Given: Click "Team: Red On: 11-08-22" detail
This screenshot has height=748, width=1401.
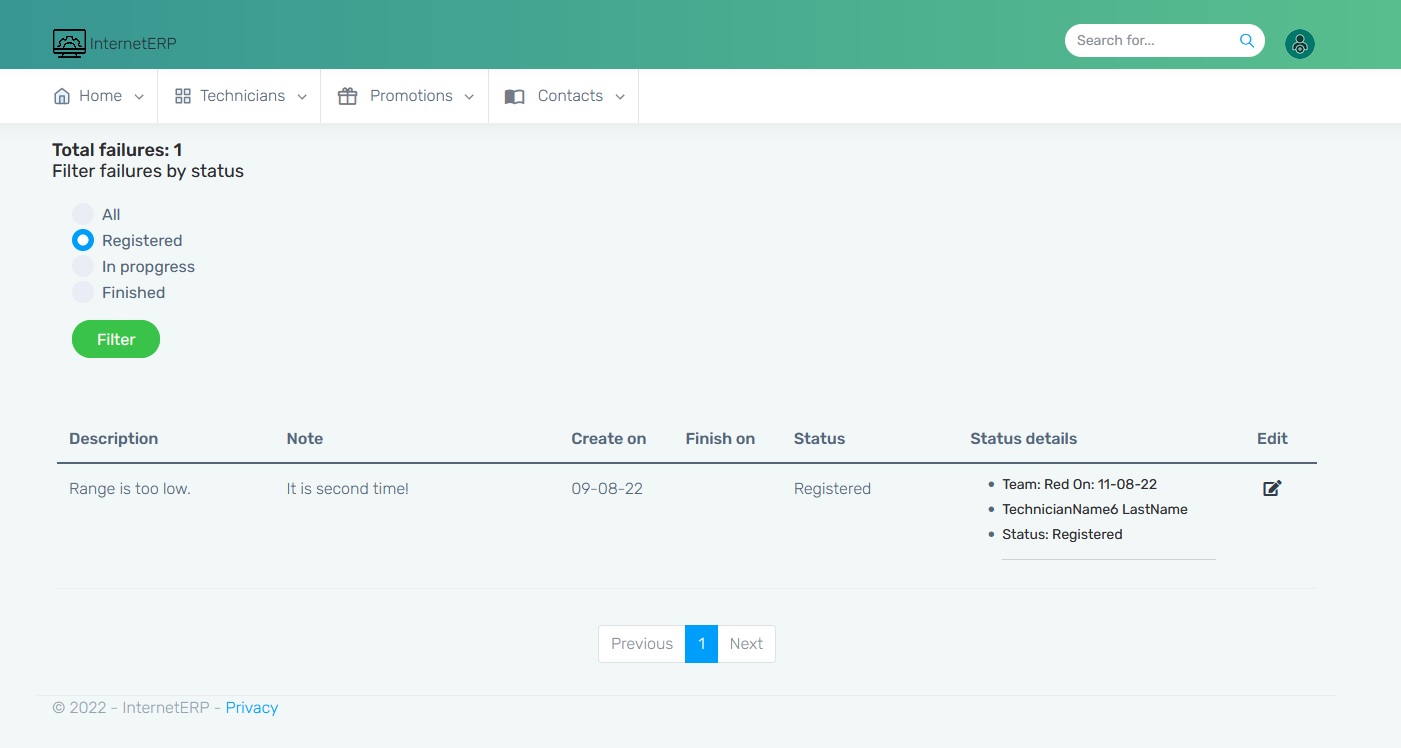Looking at the screenshot, I should click(1079, 484).
